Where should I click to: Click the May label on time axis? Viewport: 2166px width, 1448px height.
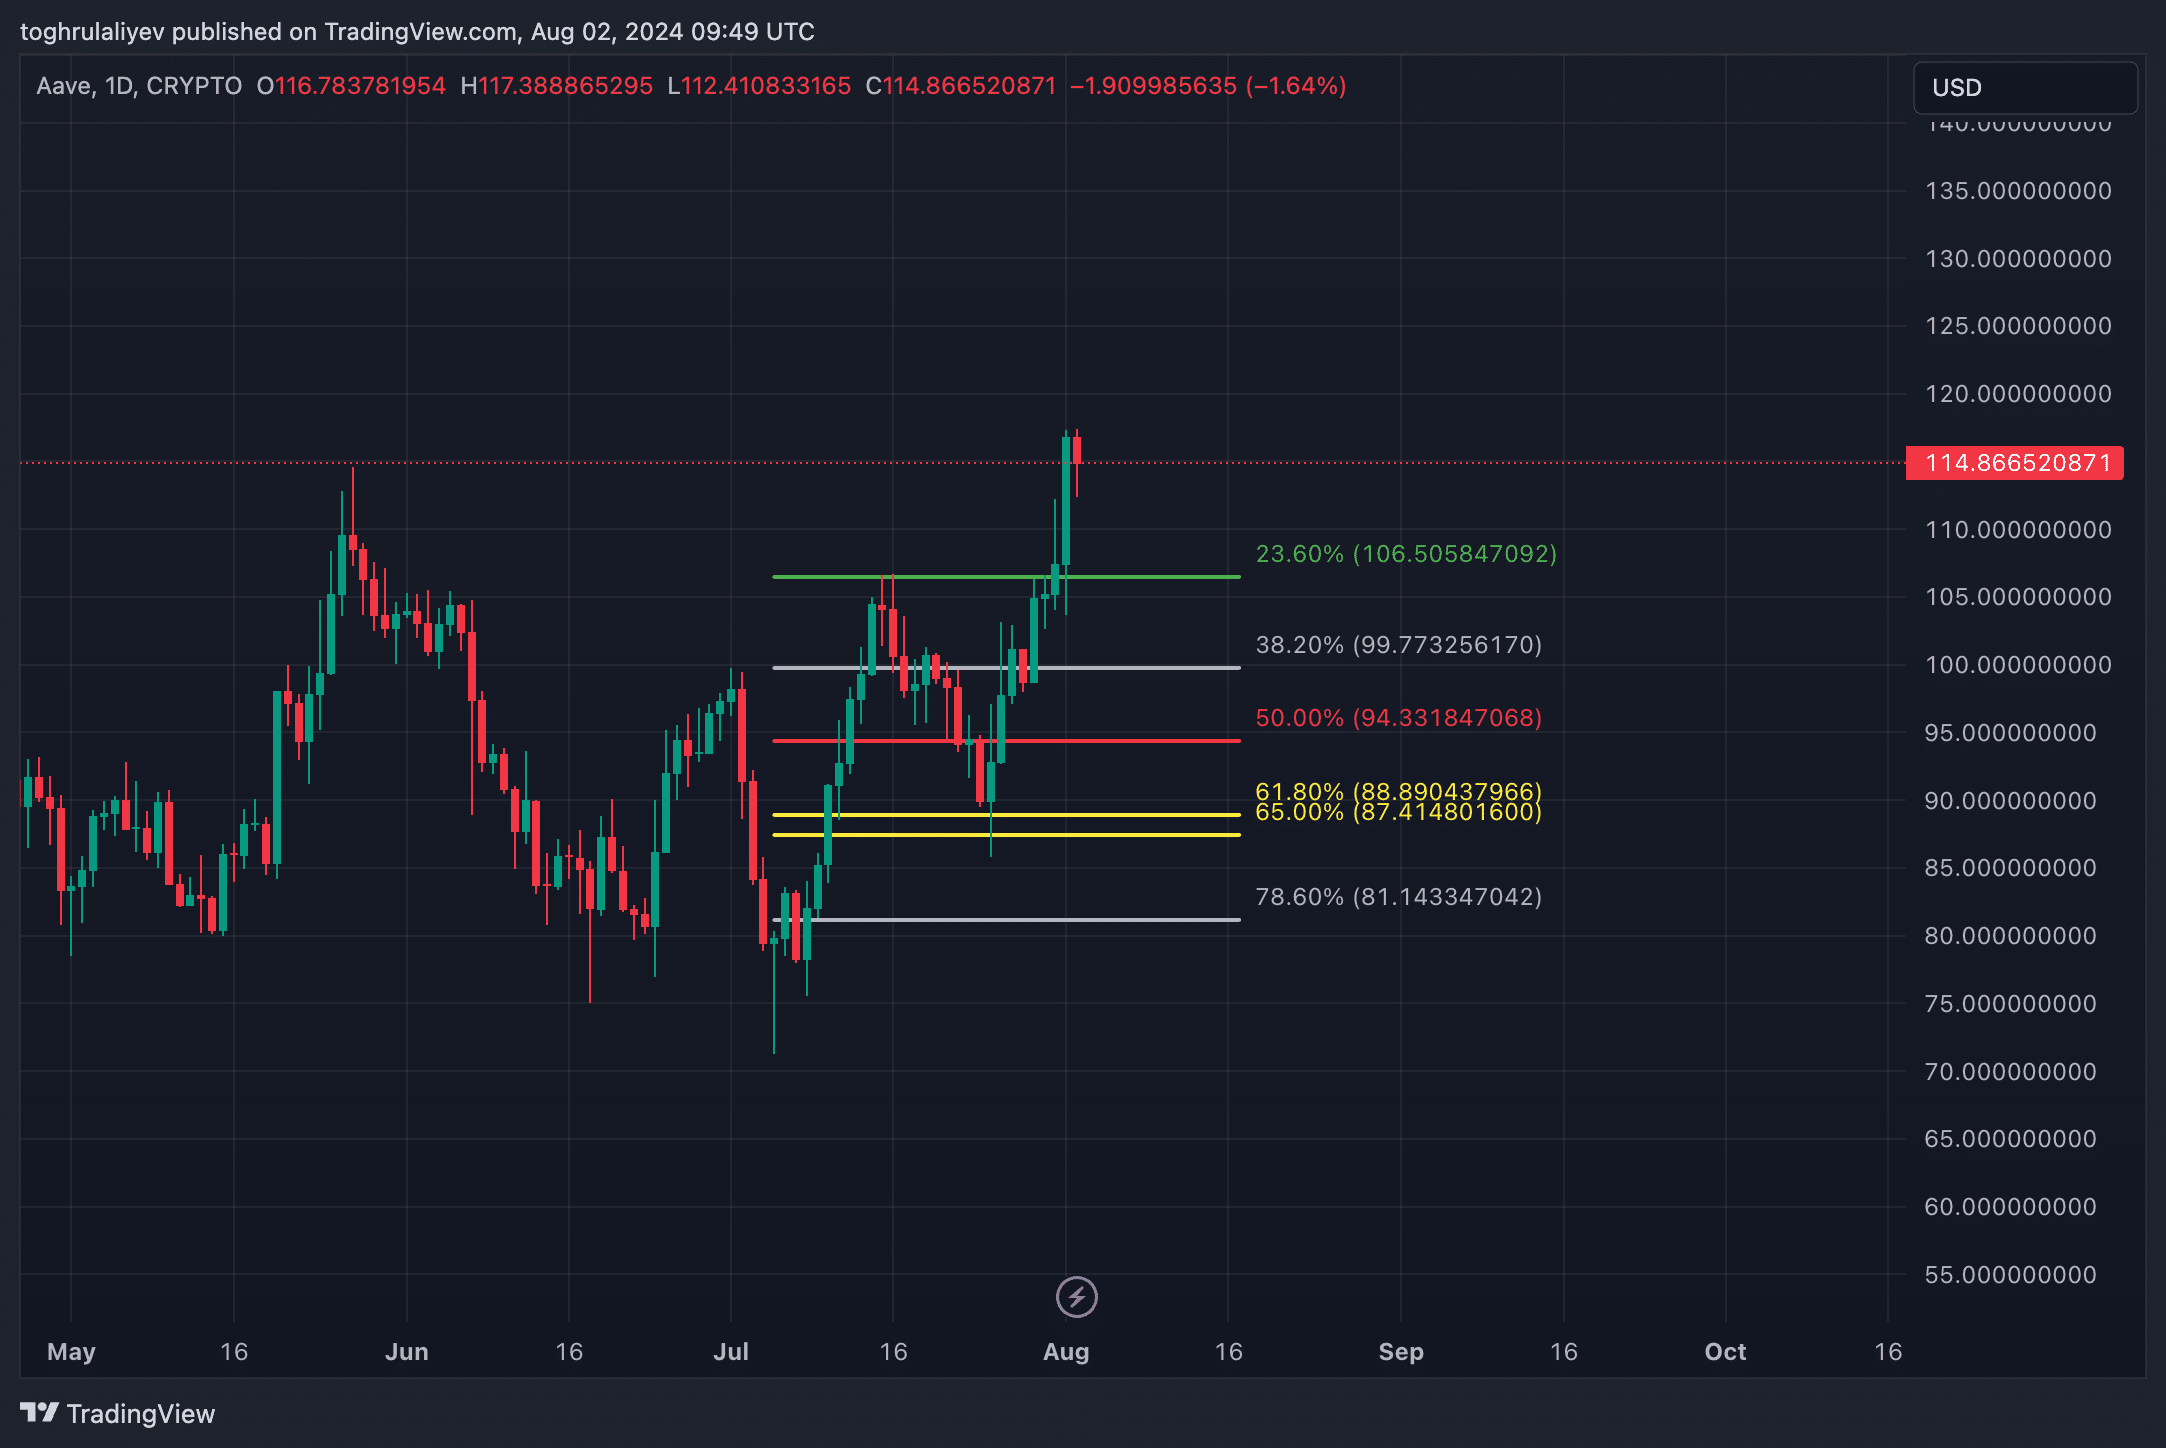(71, 1352)
